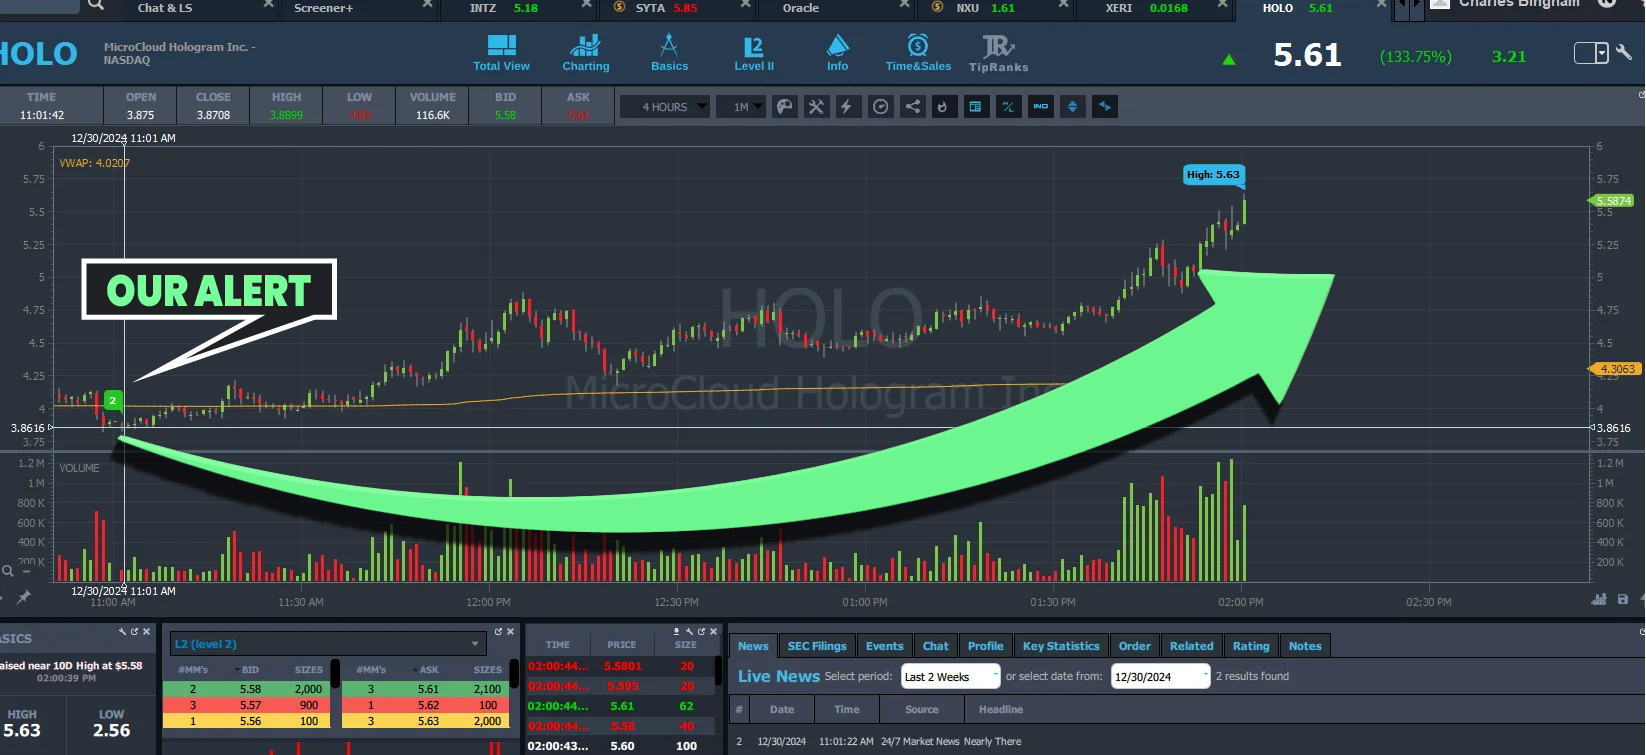Image resolution: width=1646 pixels, height=755 pixels.
Task: Sort Level 2 by the ASK column
Action: [x=429, y=670]
